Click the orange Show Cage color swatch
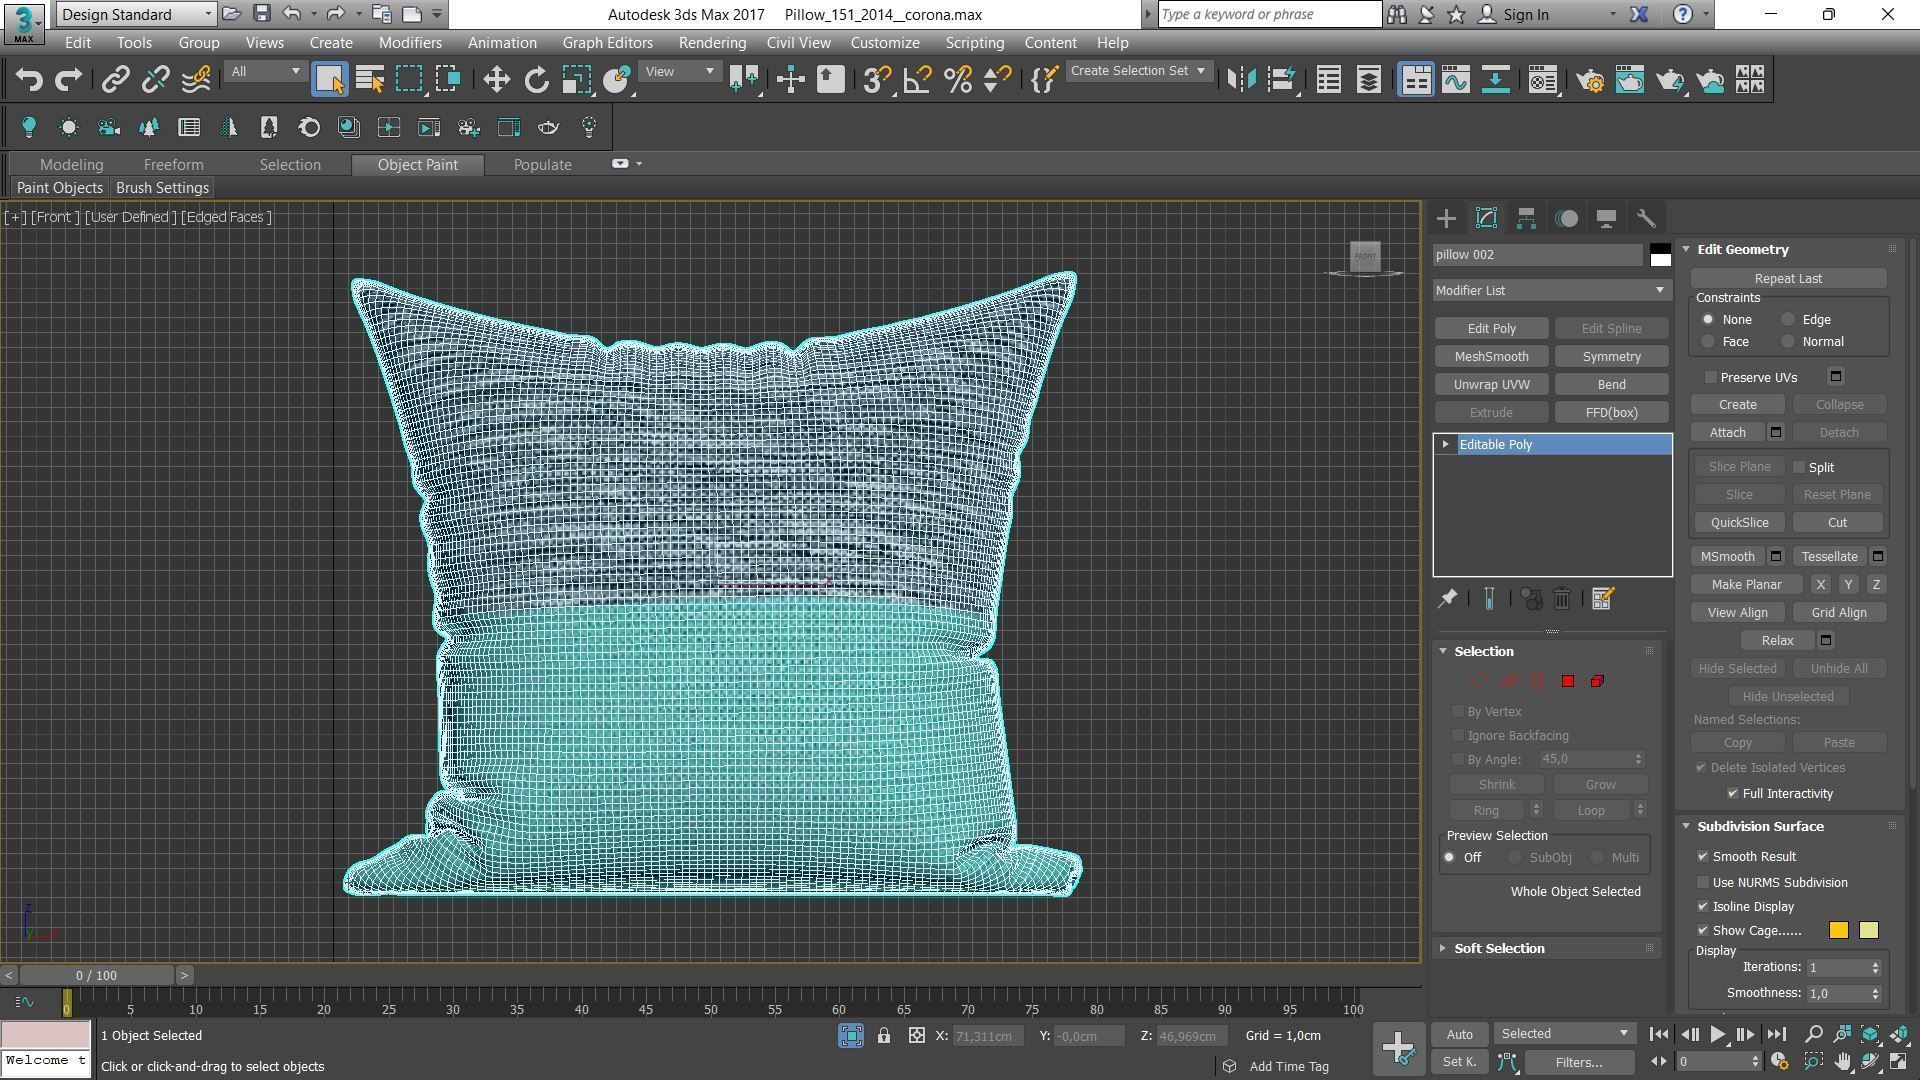This screenshot has height=1080, width=1920. click(x=1838, y=931)
